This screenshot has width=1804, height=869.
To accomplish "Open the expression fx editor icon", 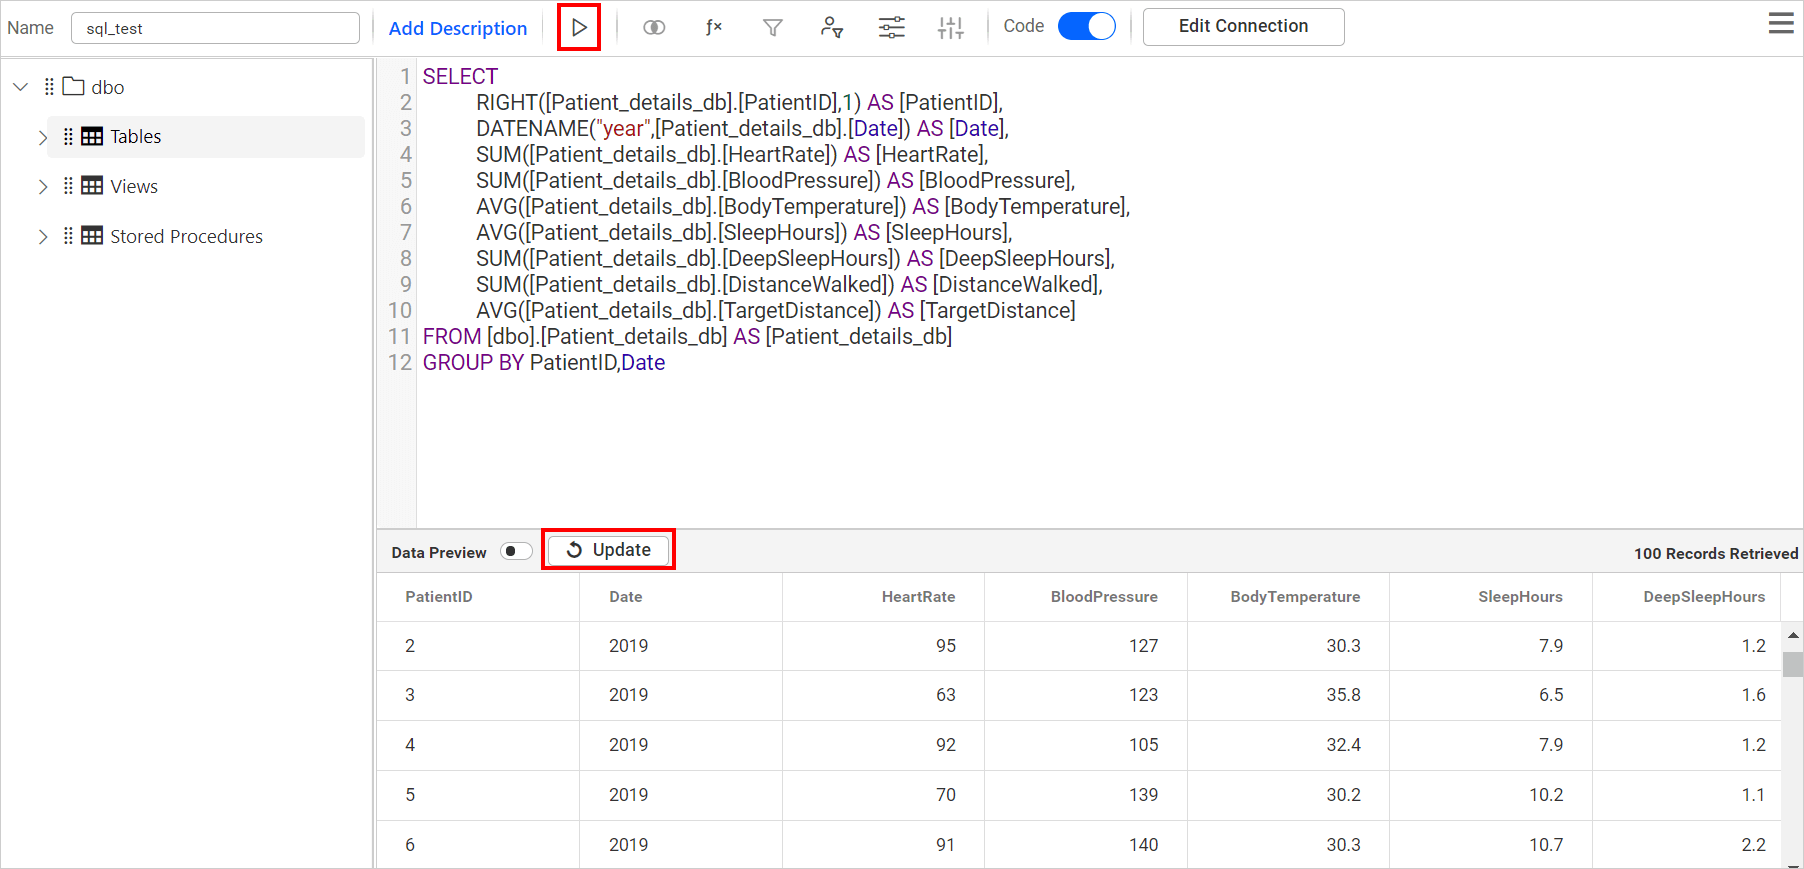I will (x=714, y=27).
